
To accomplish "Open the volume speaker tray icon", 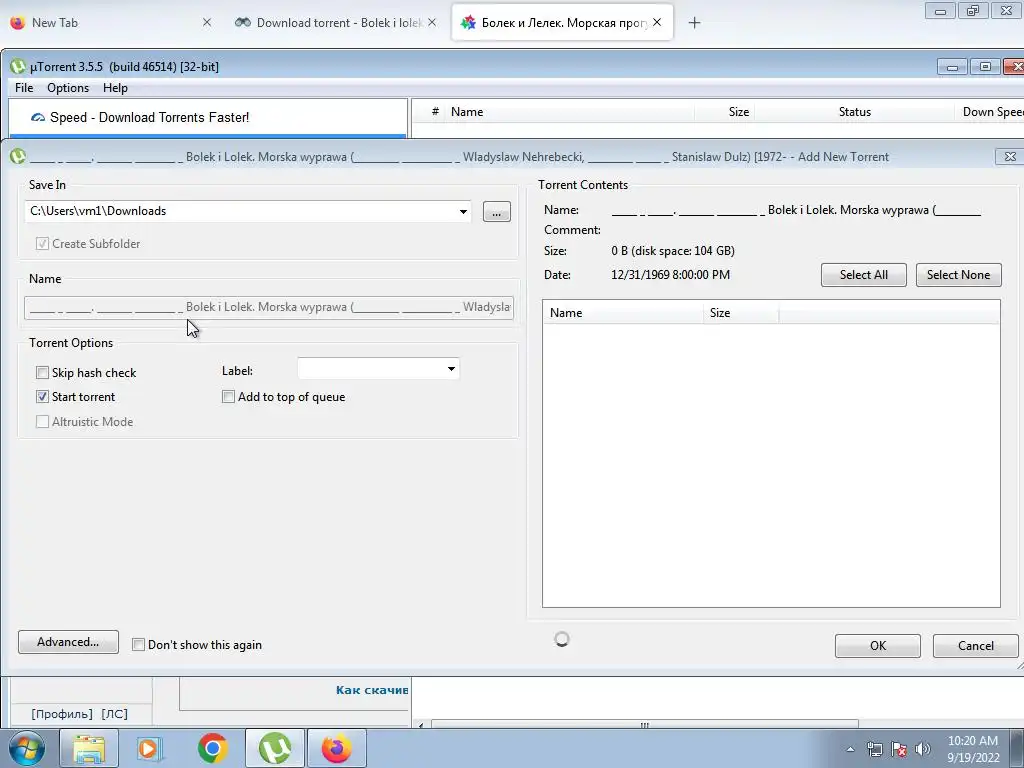I will [923, 749].
